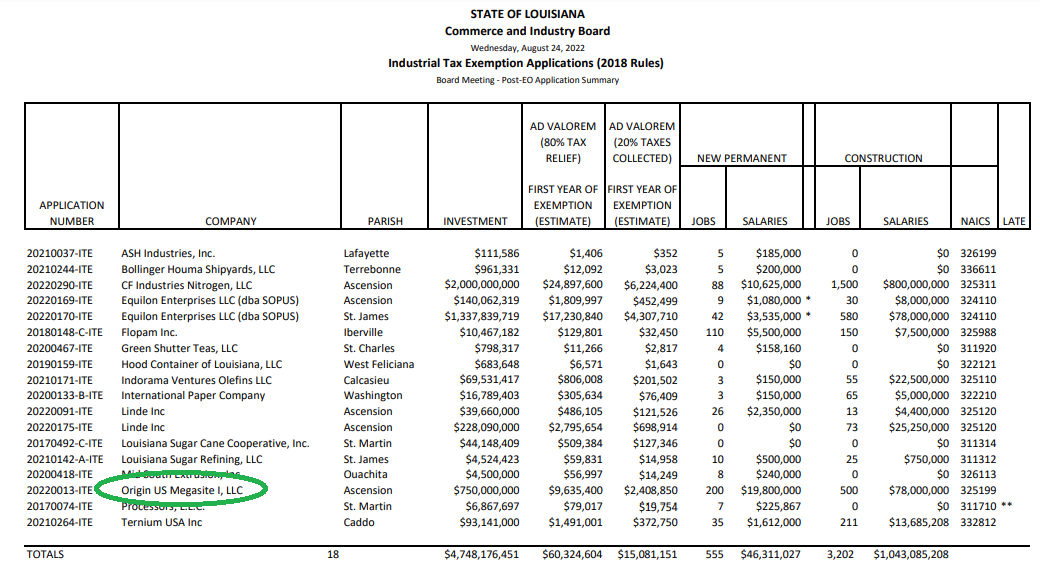
Task: Click the double asterisk late marker
Action: pos(1007,506)
